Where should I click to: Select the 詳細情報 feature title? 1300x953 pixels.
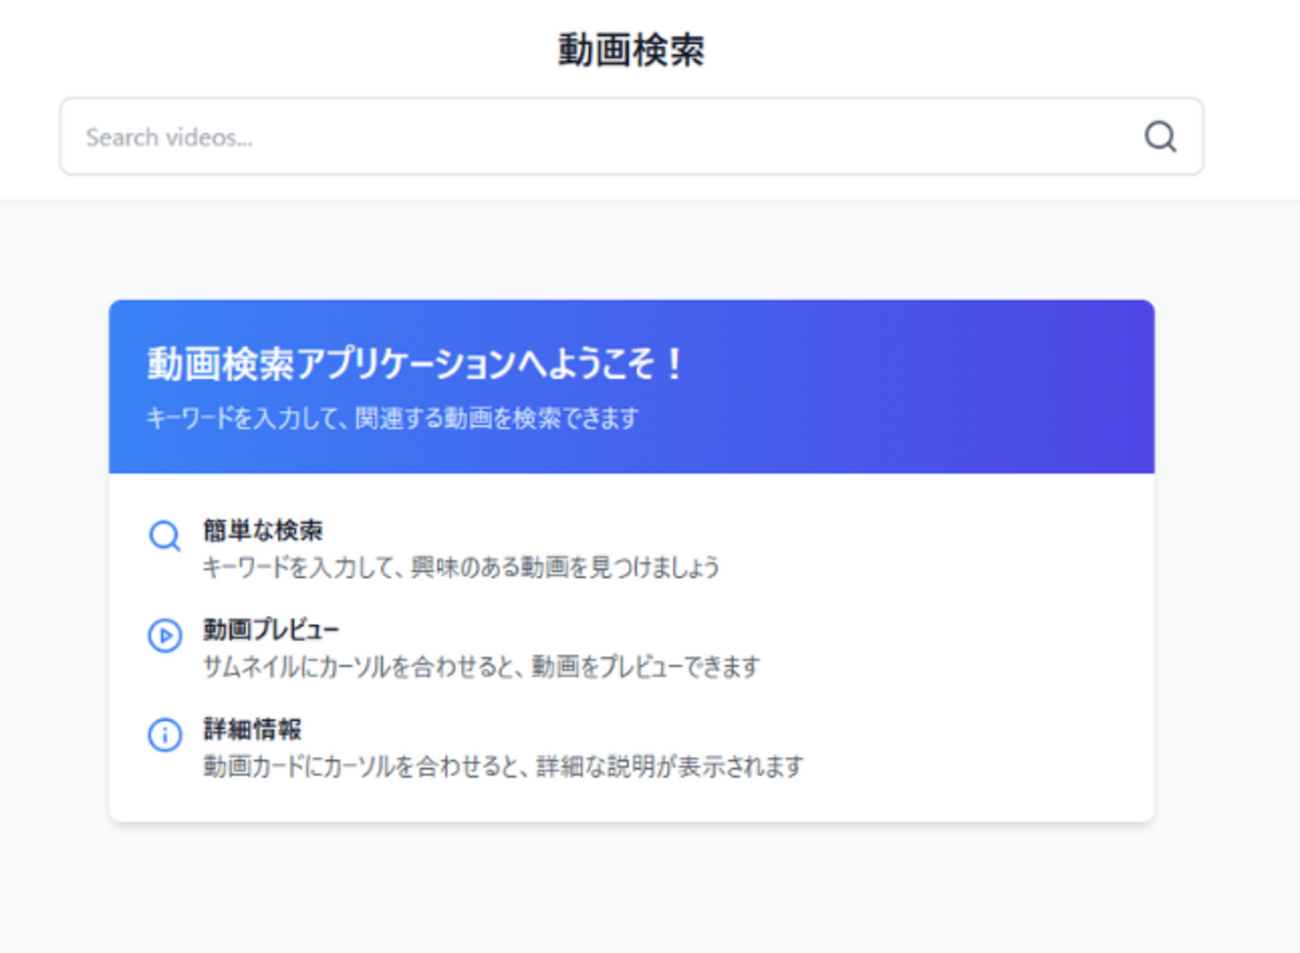pyautogui.click(x=252, y=729)
